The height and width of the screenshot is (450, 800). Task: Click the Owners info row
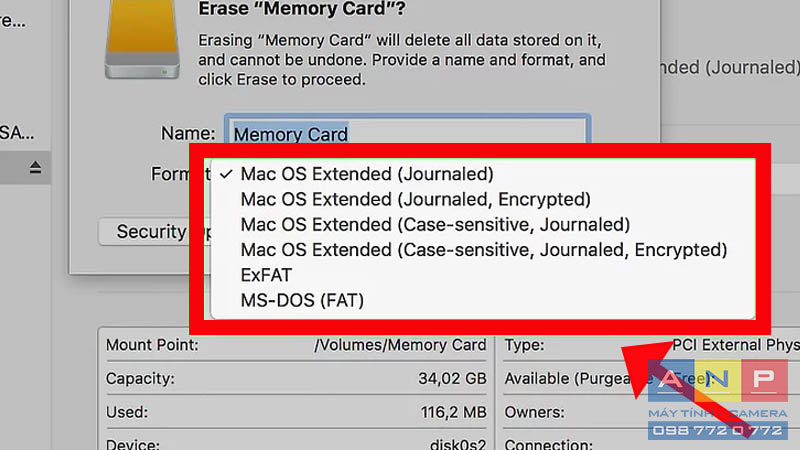point(652,412)
